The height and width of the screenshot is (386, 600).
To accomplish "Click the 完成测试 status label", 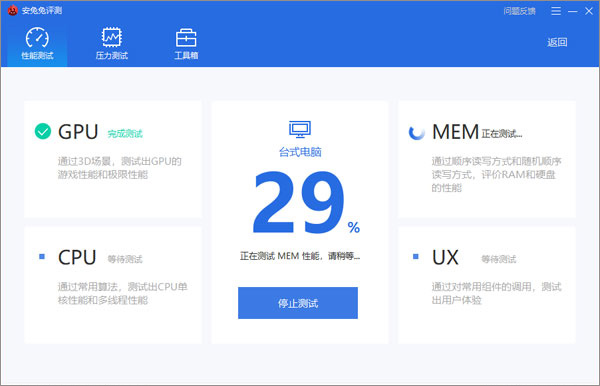I will pos(125,134).
